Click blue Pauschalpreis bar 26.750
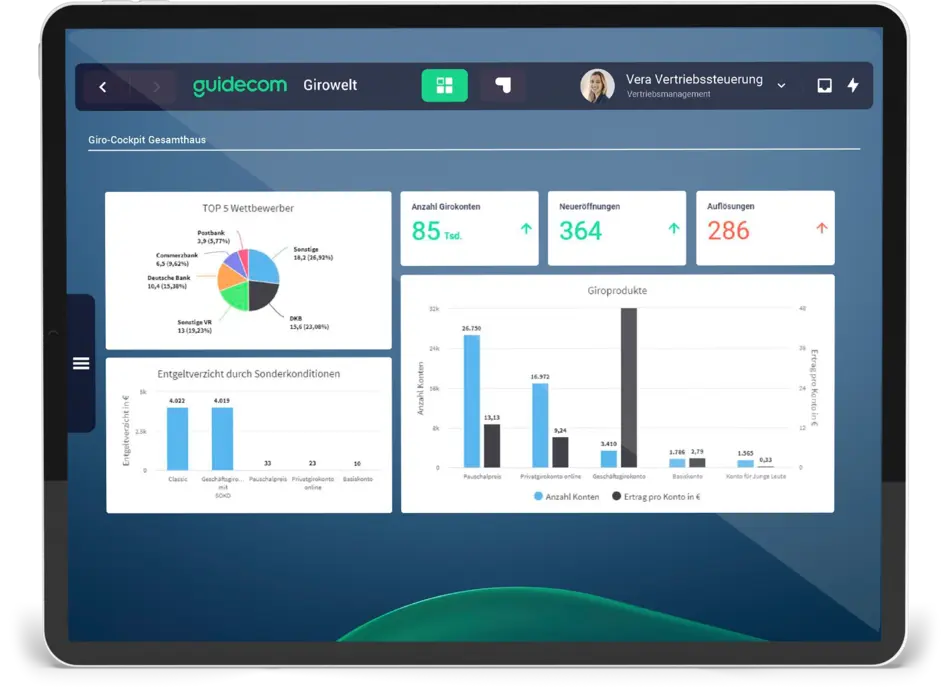951x689 pixels. click(471, 401)
